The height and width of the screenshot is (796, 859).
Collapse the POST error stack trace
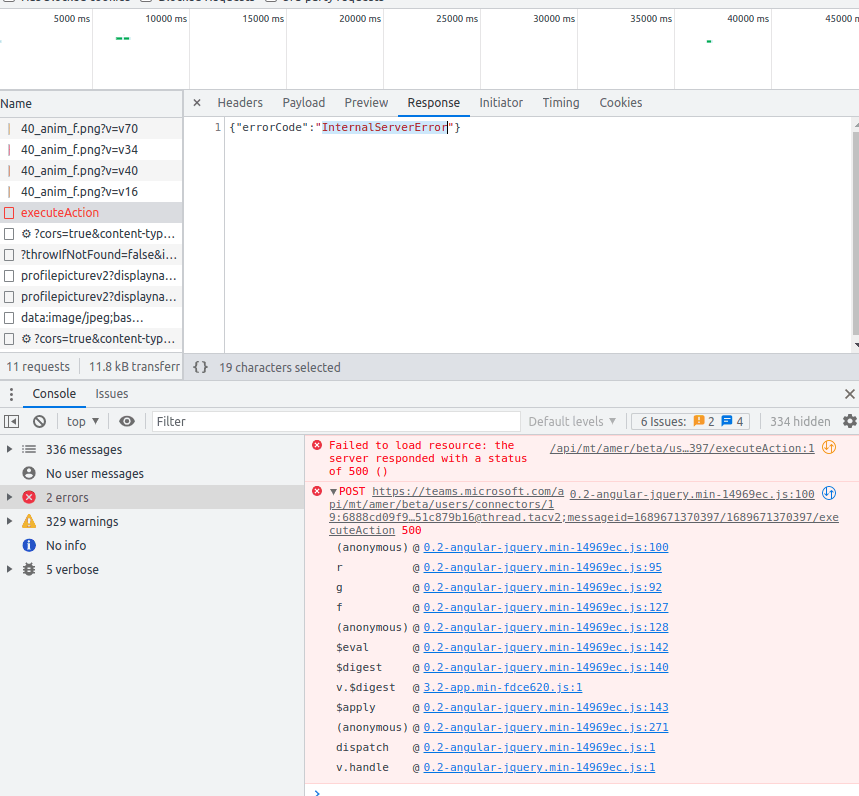[333, 491]
